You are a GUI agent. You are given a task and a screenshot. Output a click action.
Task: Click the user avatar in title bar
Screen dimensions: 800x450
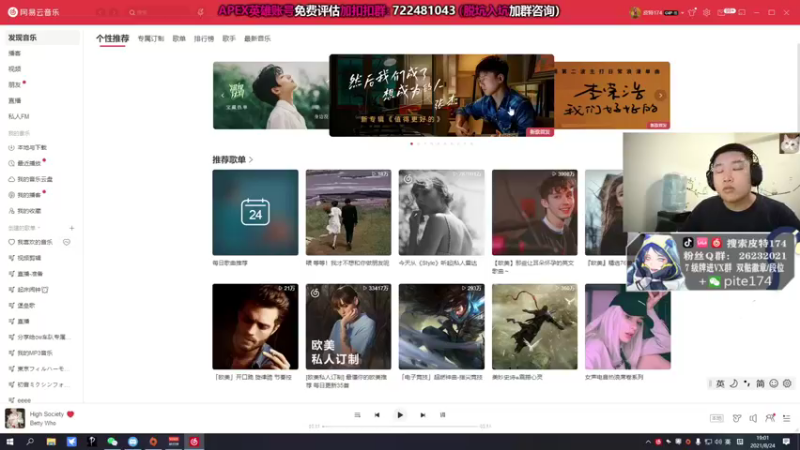[x=635, y=12]
